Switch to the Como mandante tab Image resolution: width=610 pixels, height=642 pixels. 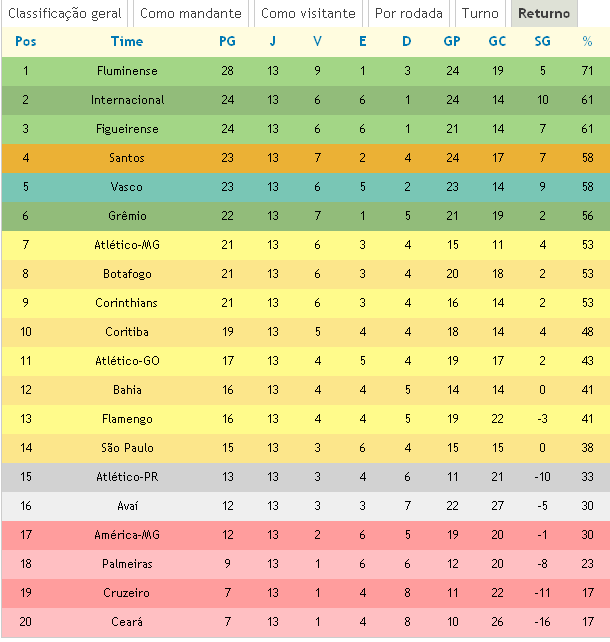click(190, 14)
